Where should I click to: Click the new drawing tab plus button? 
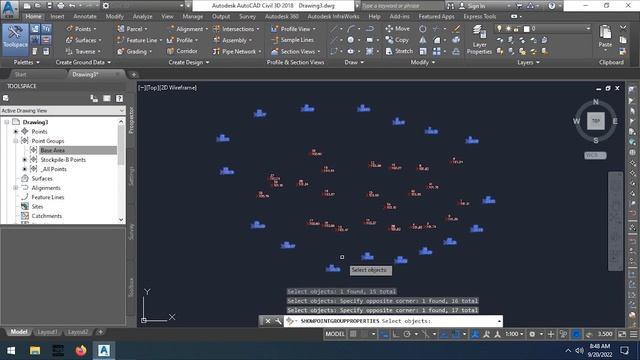pyautogui.click(x=133, y=75)
